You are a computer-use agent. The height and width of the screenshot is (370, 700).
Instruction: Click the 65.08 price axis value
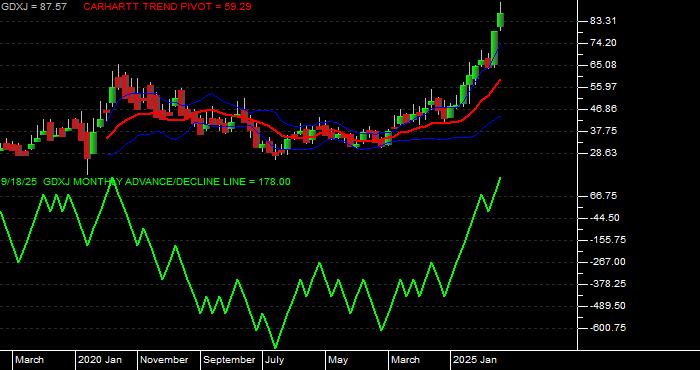pyautogui.click(x=602, y=65)
